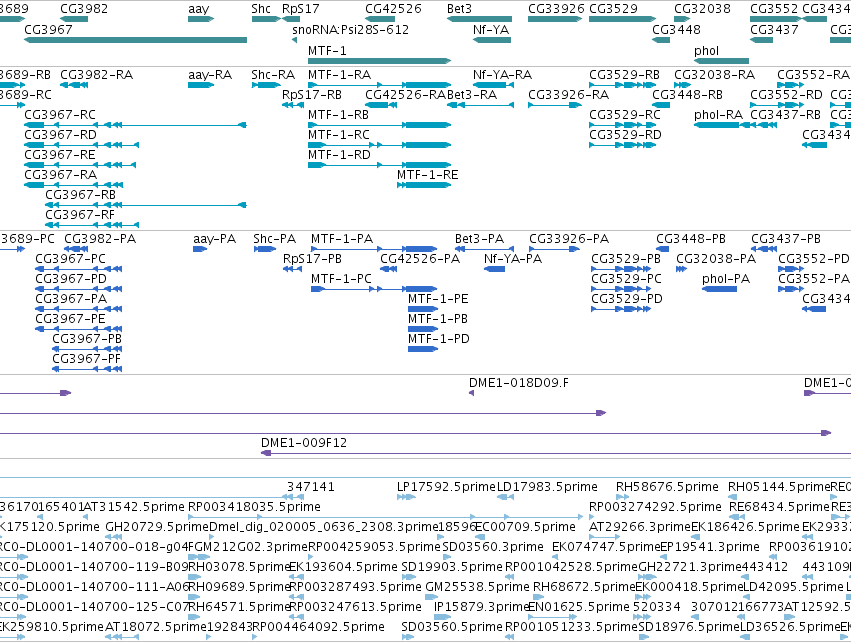This screenshot has height=642, width=851.
Task: Click the 347141 EST label
Action: point(310,486)
